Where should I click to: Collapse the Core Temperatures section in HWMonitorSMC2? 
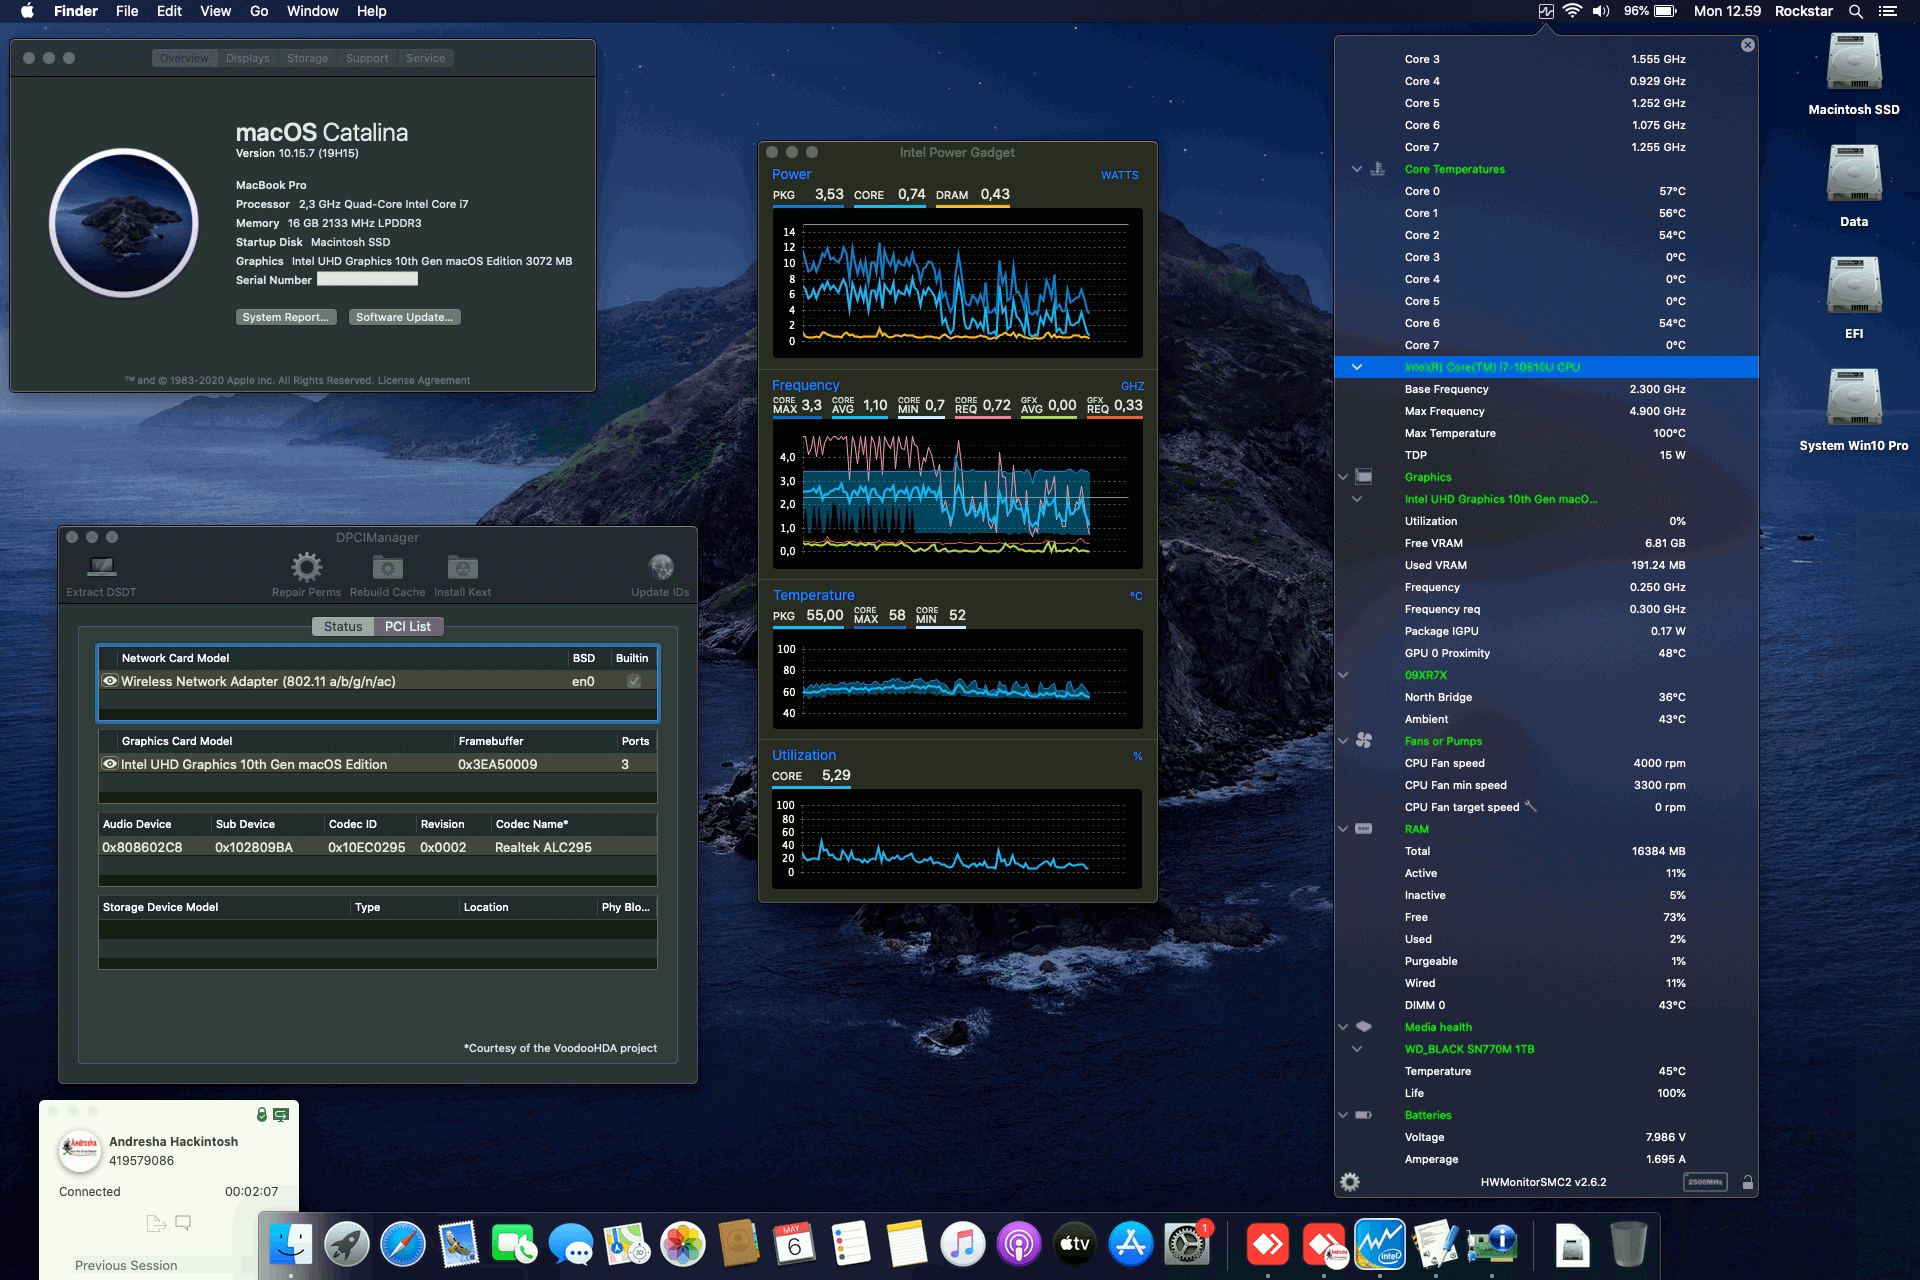1356,168
